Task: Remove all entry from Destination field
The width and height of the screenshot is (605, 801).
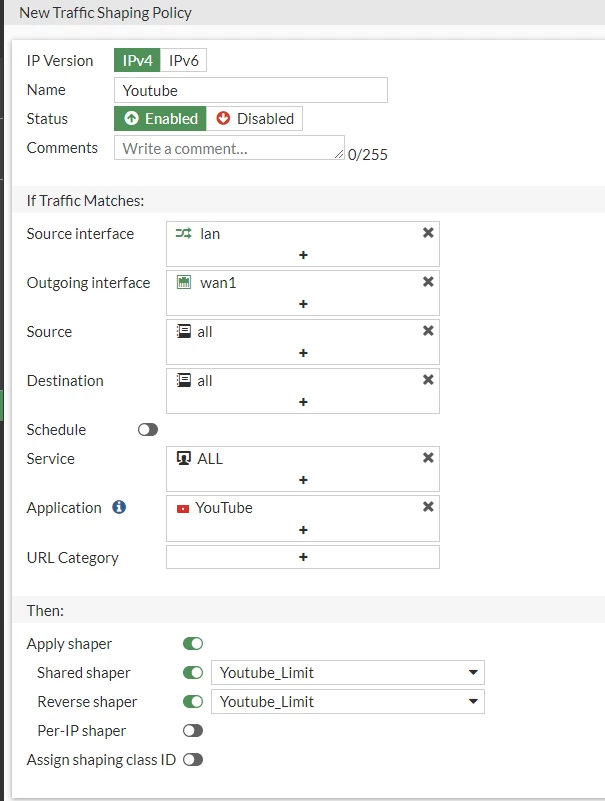Action: 428,380
